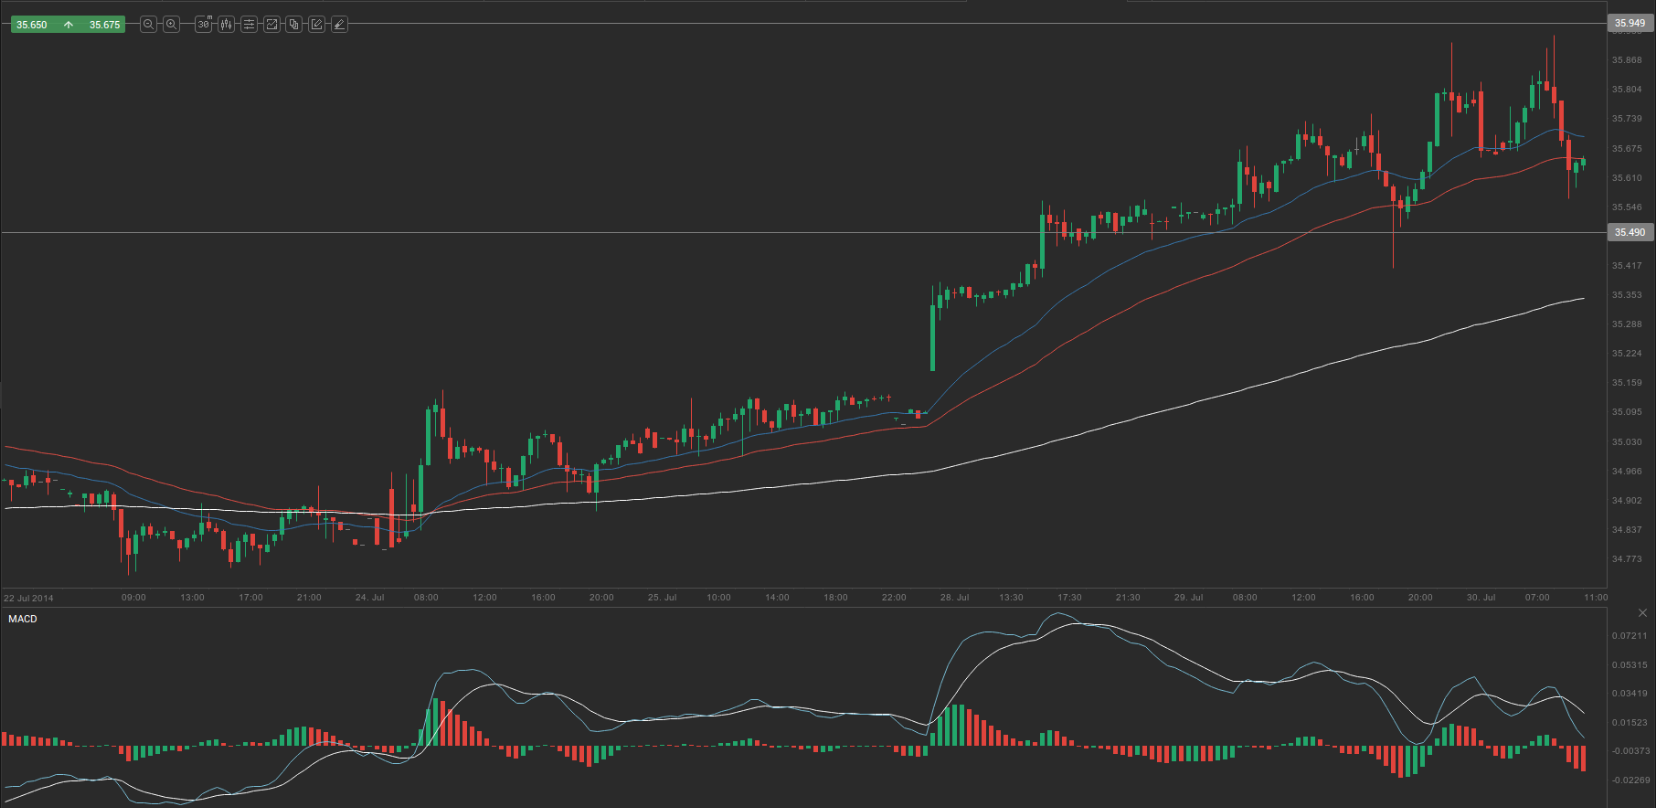Click the 24. Jul date marker
Screen dimensions: 1656x808
tap(370, 597)
